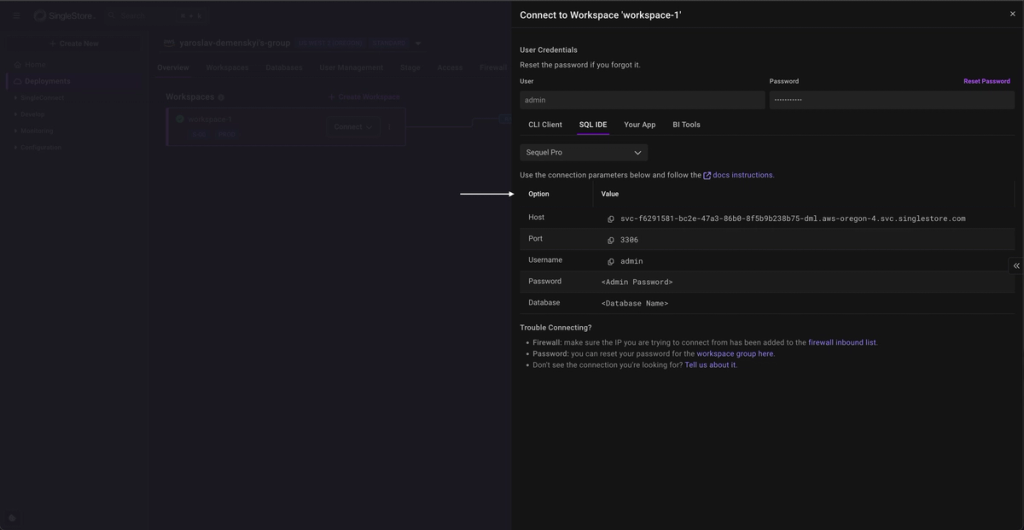Click the 3306 port value
The image size is (1024, 530).
pyautogui.click(x=629, y=240)
